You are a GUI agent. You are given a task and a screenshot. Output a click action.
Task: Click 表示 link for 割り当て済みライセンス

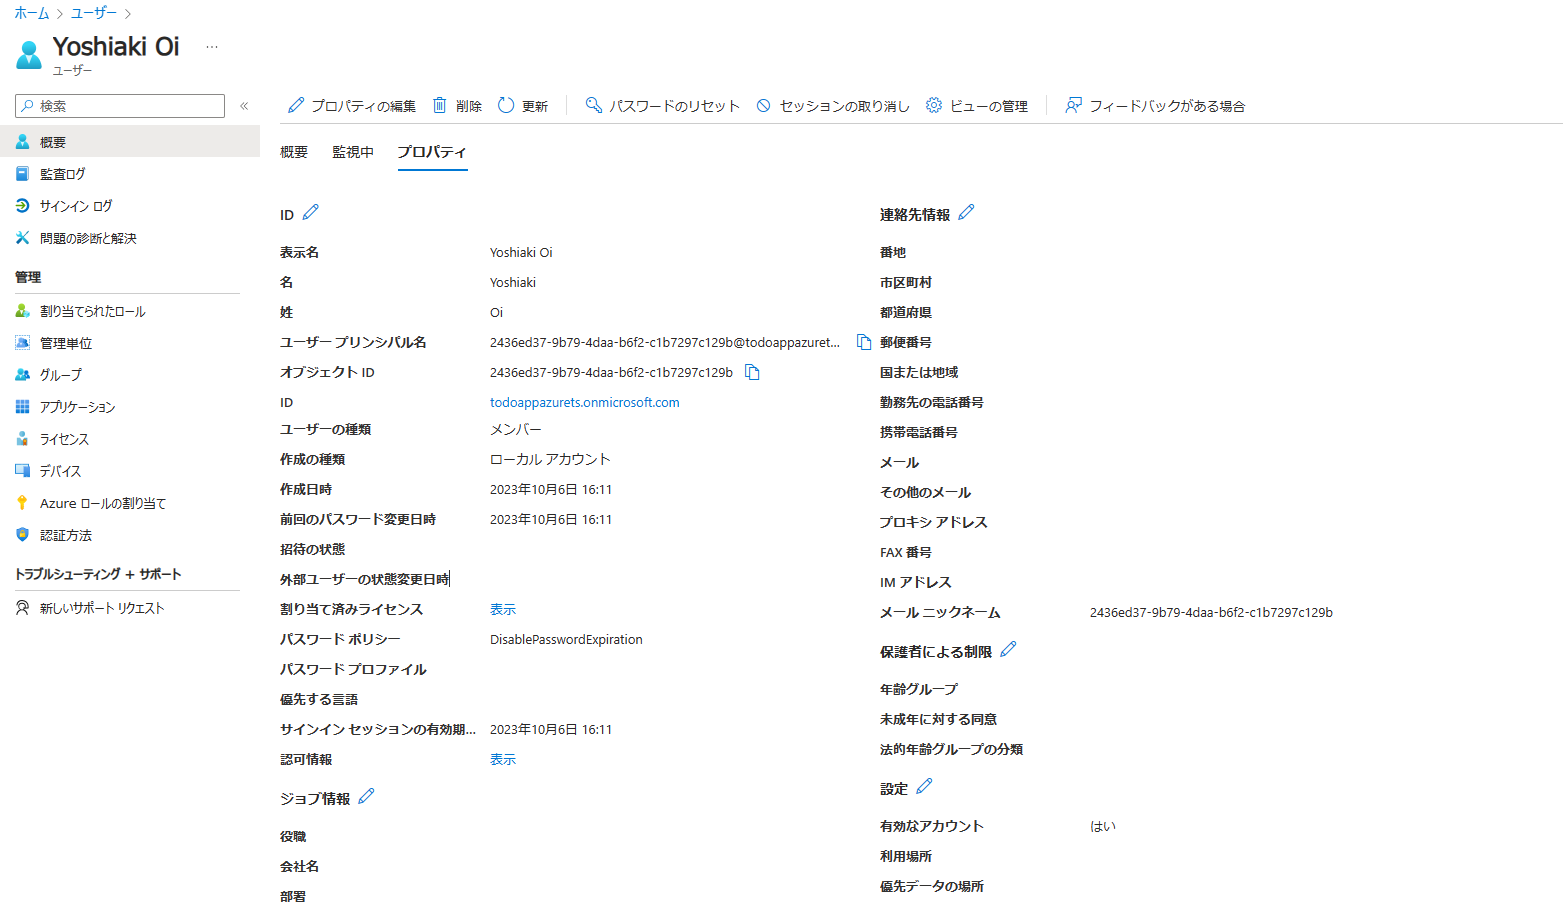[503, 609]
